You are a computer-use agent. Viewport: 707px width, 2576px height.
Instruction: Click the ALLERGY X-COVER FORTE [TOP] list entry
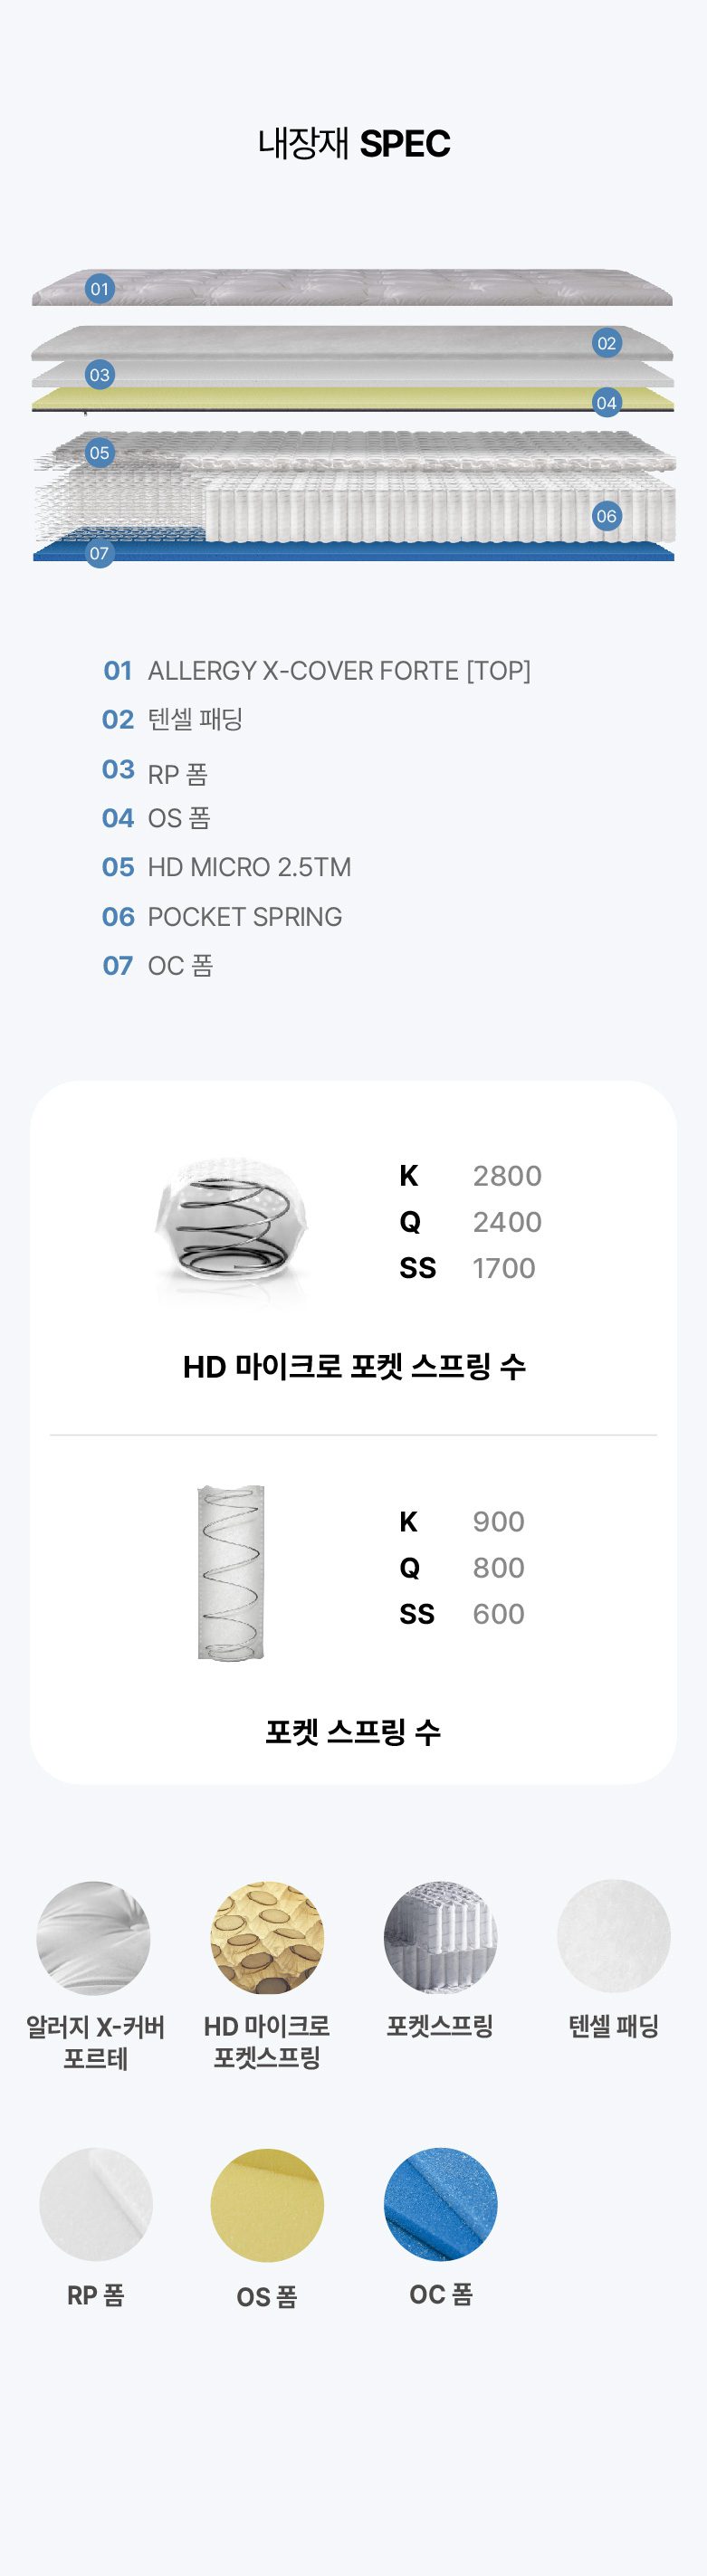317,670
